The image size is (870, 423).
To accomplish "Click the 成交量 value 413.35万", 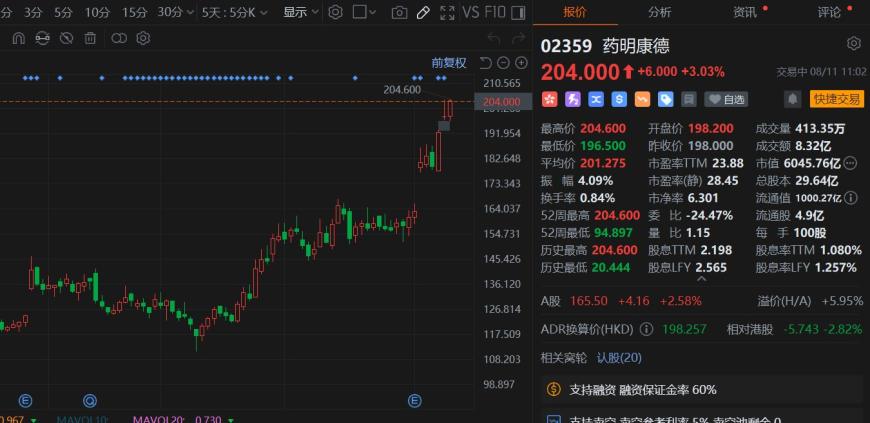I will 820,129.
